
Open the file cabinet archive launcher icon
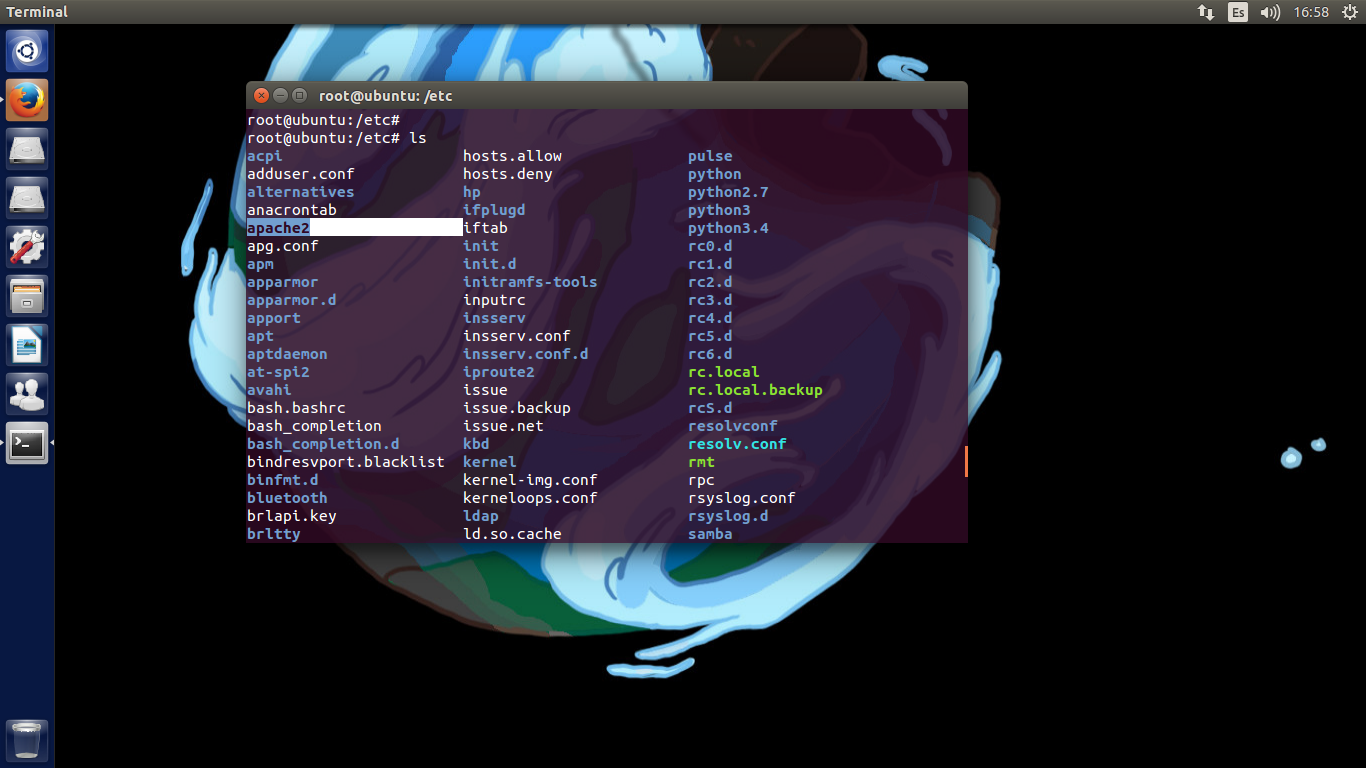(x=27, y=296)
